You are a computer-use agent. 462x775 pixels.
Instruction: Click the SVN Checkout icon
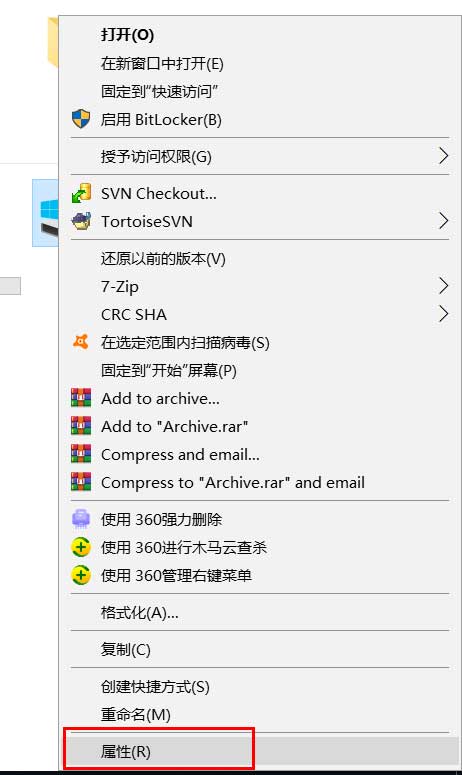(x=81, y=193)
